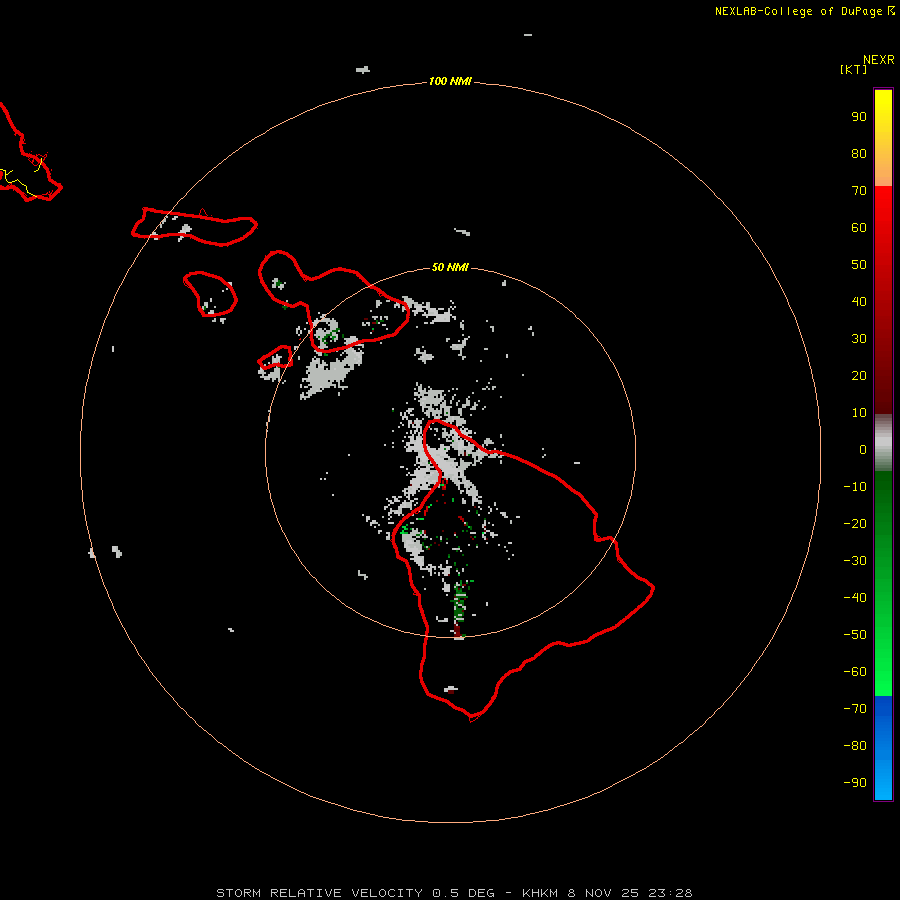Click the -70 value on the velocity scale
This screenshot has width=900, height=900.
click(855, 709)
